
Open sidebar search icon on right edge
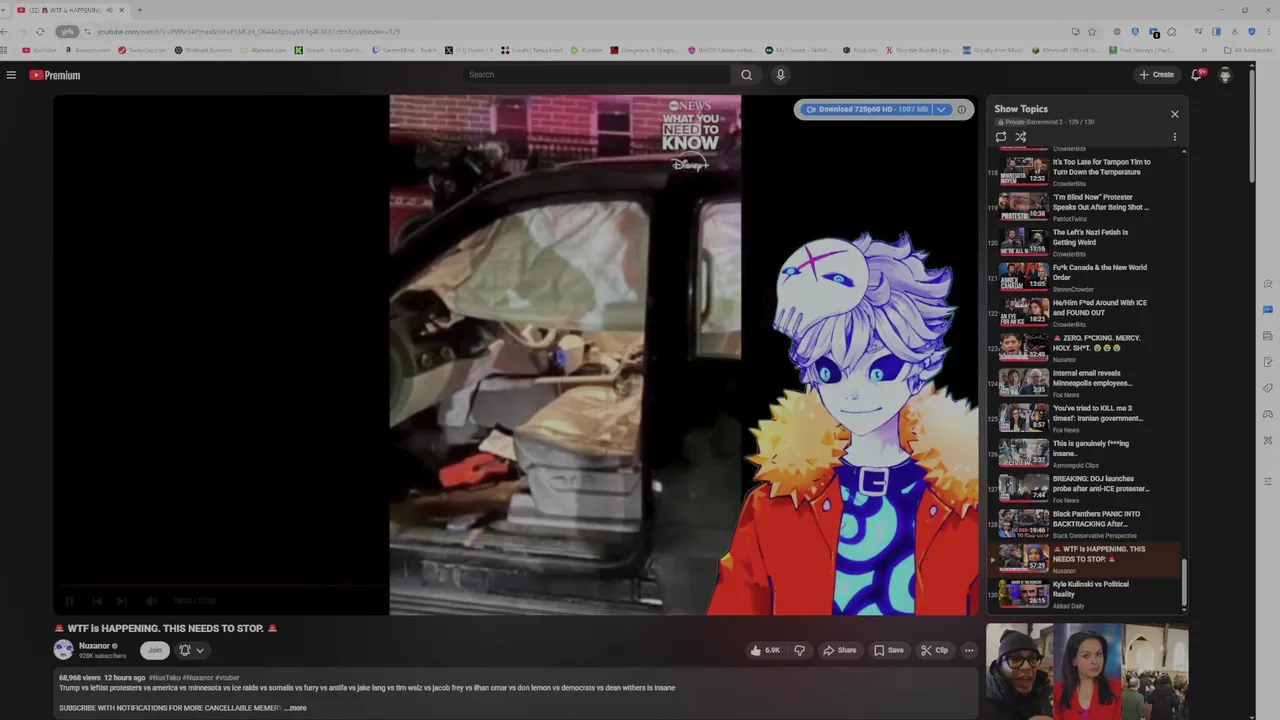point(1268,283)
